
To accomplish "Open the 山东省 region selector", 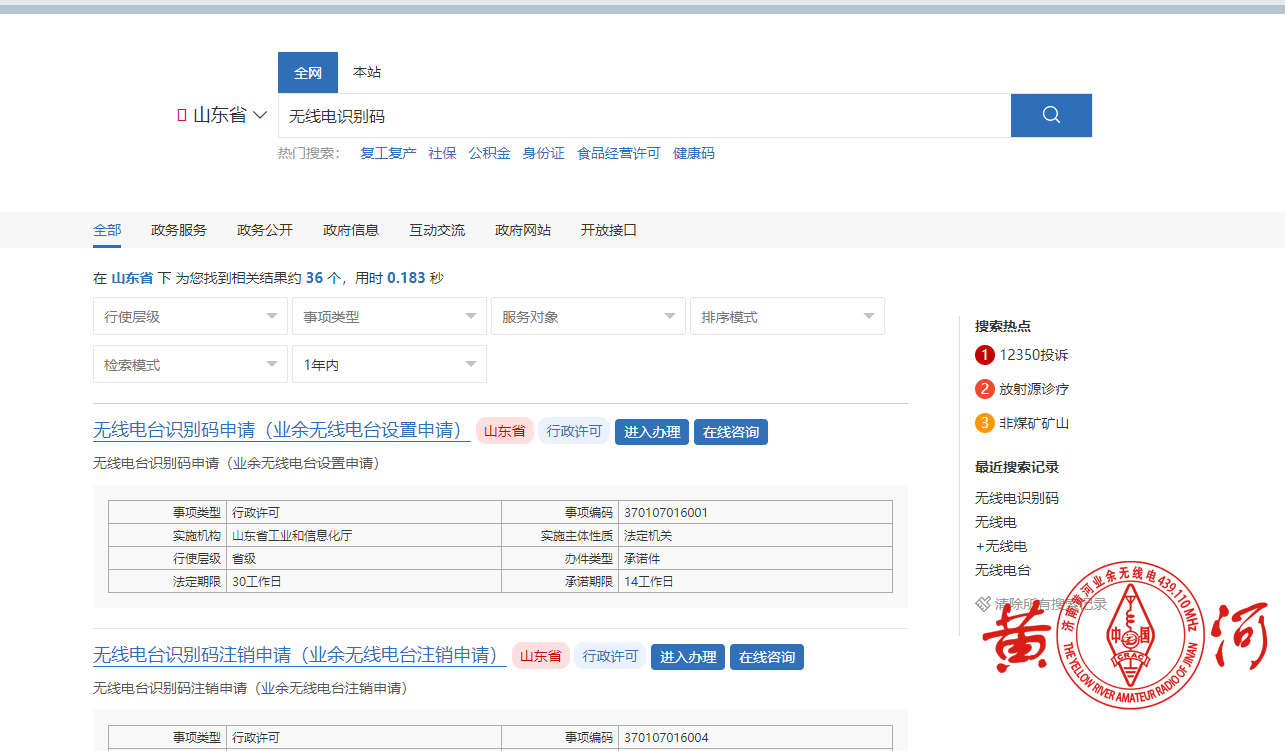I will [223, 115].
